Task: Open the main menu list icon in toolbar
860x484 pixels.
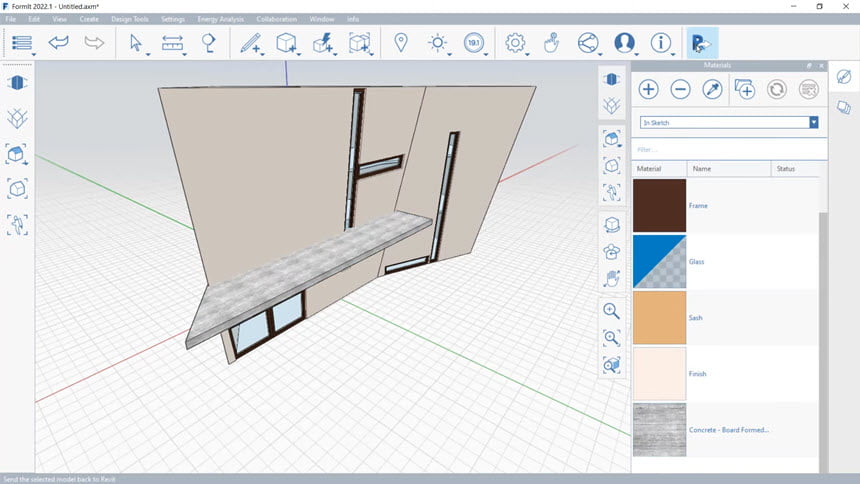Action: (21, 43)
